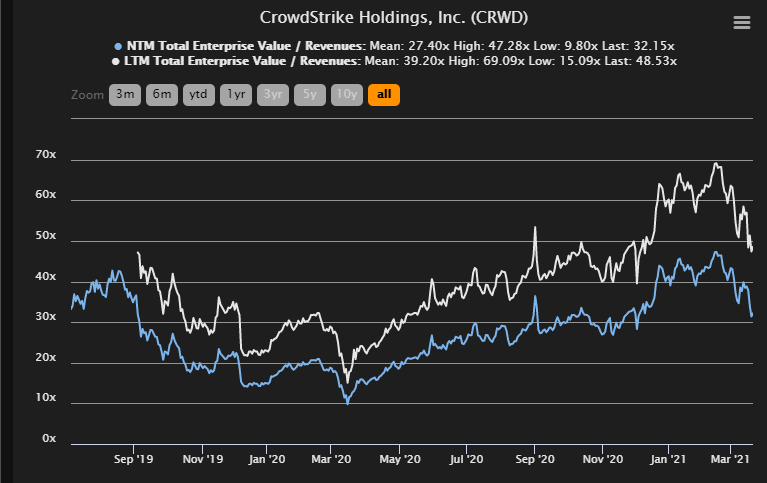Image resolution: width=767 pixels, height=483 pixels.
Task: Click the 50x axis label
Action: [45, 236]
